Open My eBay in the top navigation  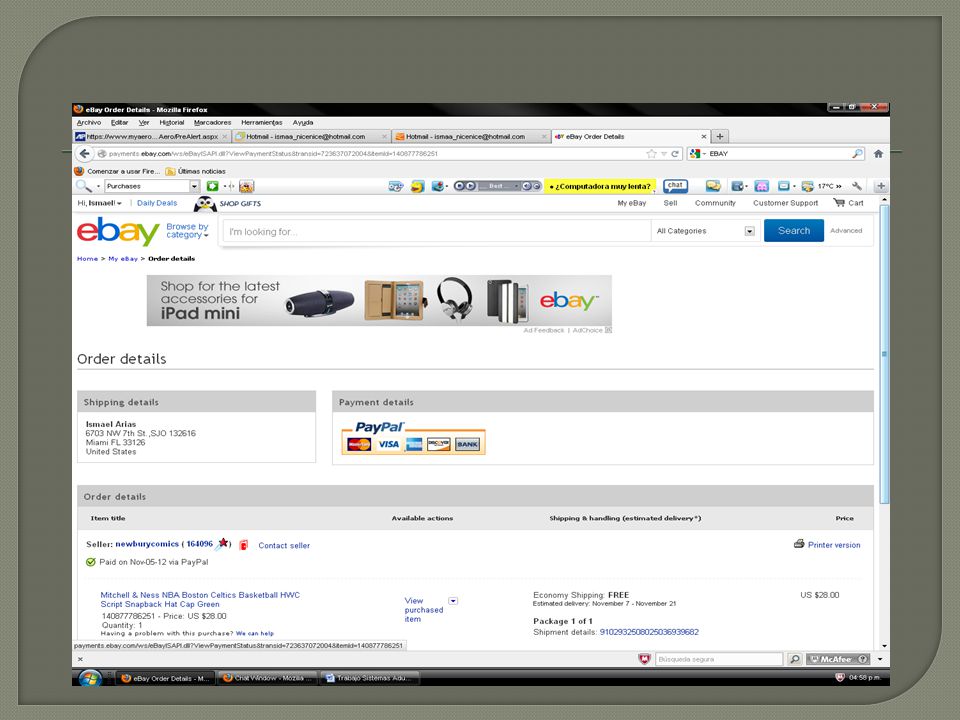coord(632,203)
